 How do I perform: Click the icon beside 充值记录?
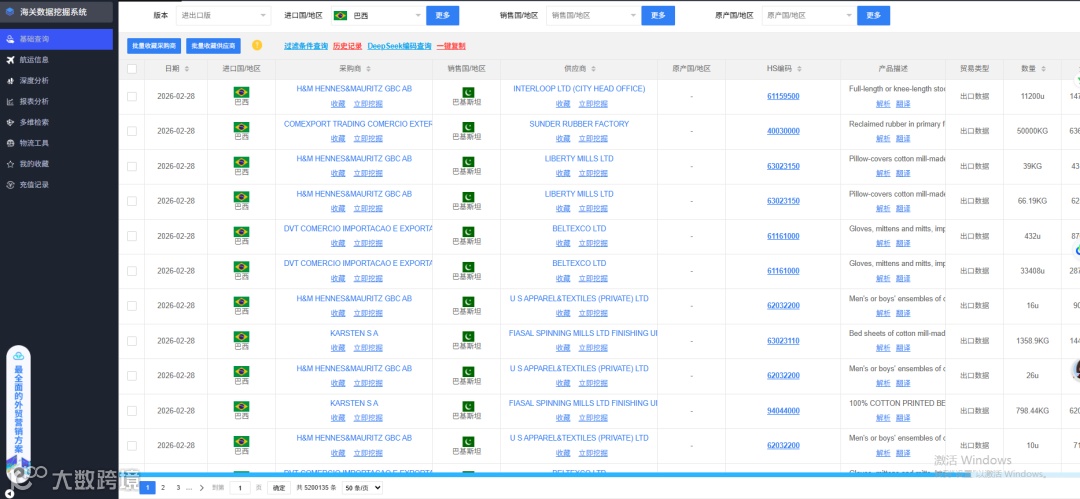(10, 185)
